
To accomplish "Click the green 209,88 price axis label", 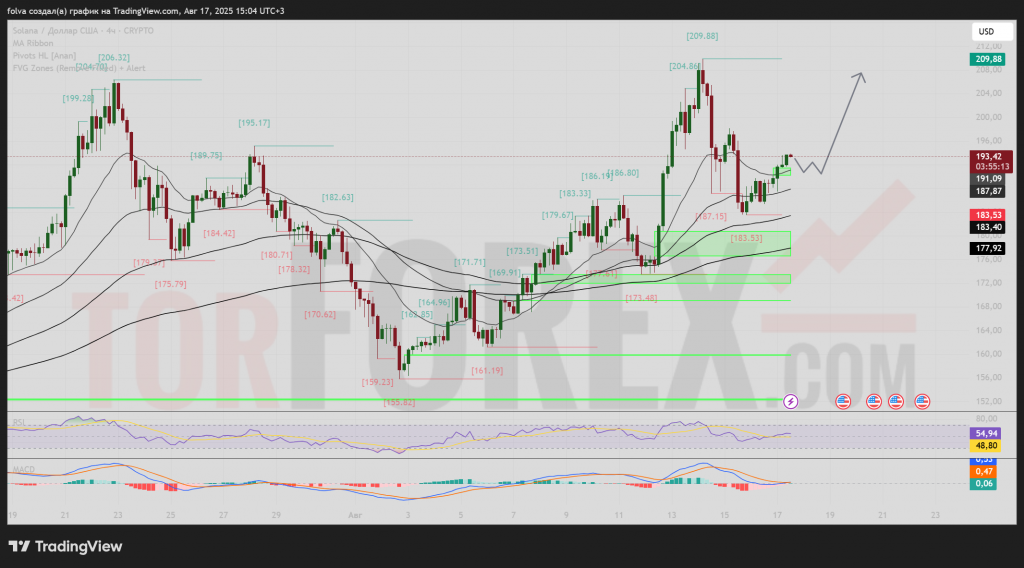I will pyautogui.click(x=987, y=59).
